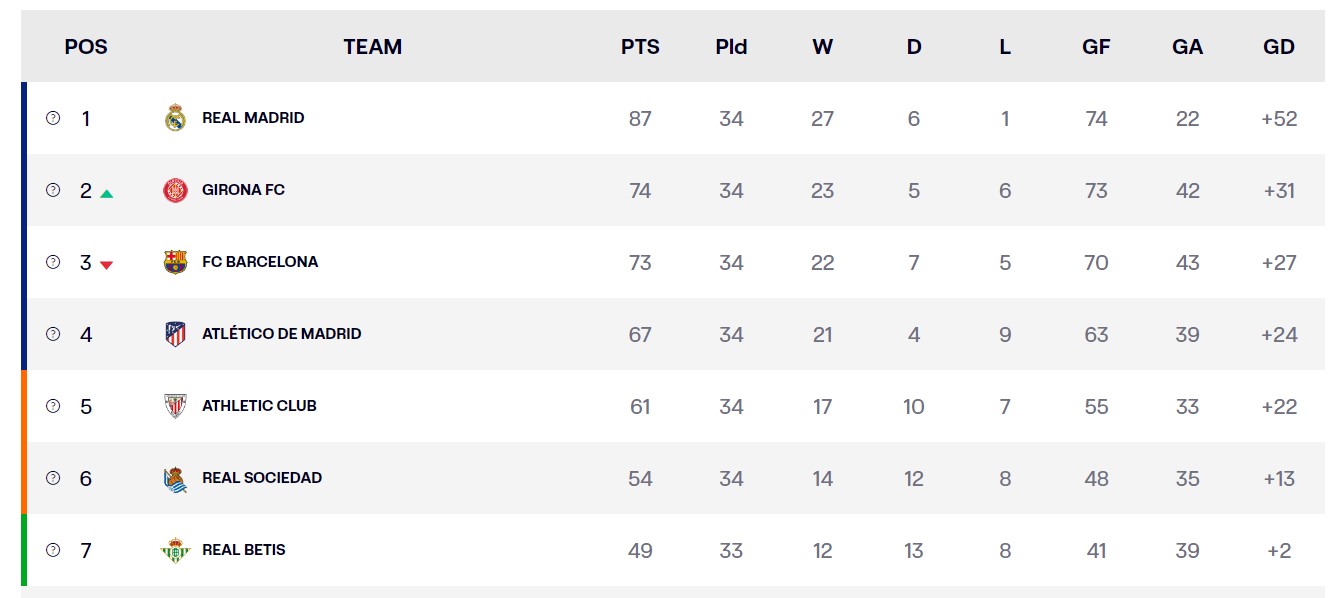Open the ATHLETIC CLUB team link
This screenshot has height=598, width=1339.
point(259,406)
